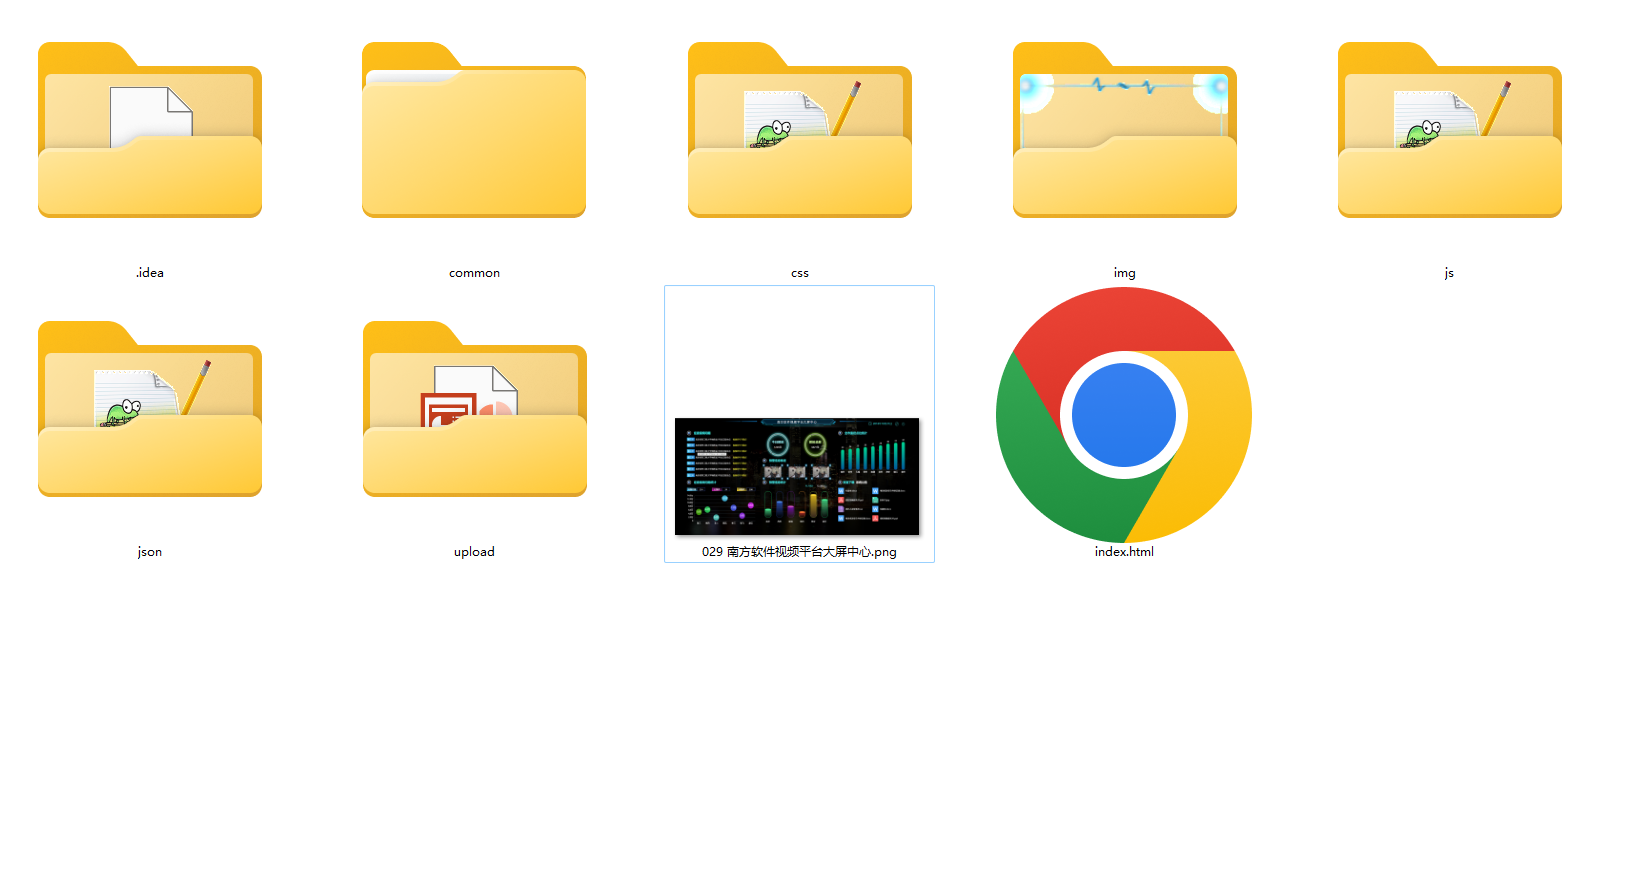Click the 'index.html' file name label
This screenshot has height=874, width=1643.
pos(1124,552)
